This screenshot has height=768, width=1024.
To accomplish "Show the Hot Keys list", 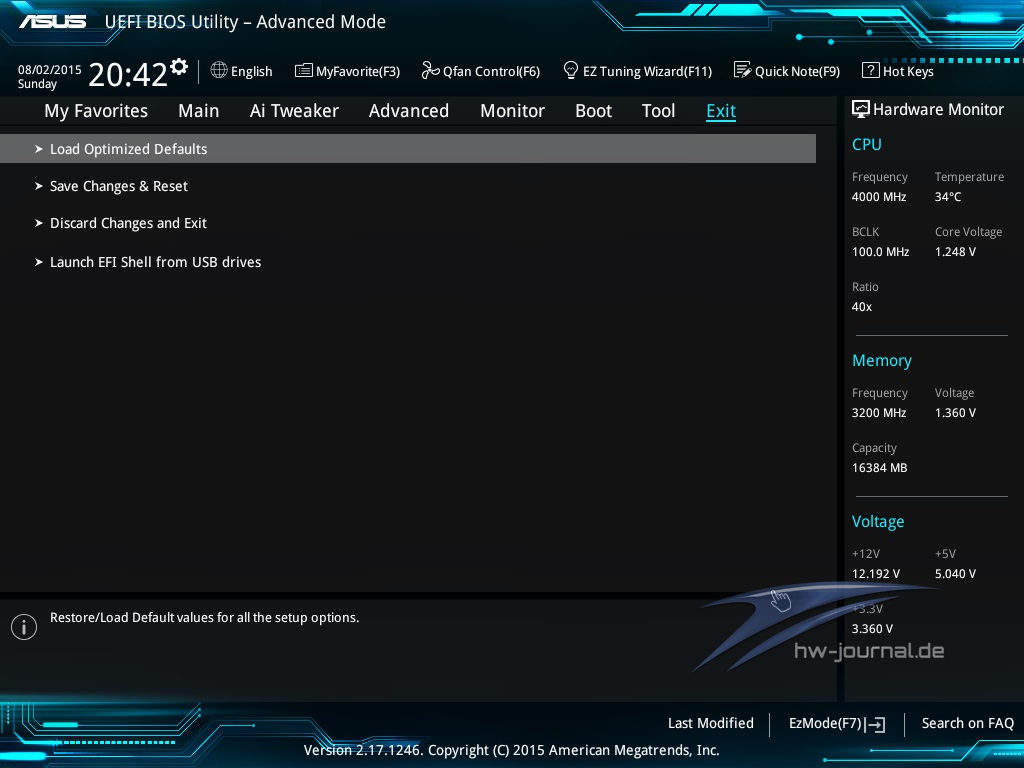I will pos(908,72).
